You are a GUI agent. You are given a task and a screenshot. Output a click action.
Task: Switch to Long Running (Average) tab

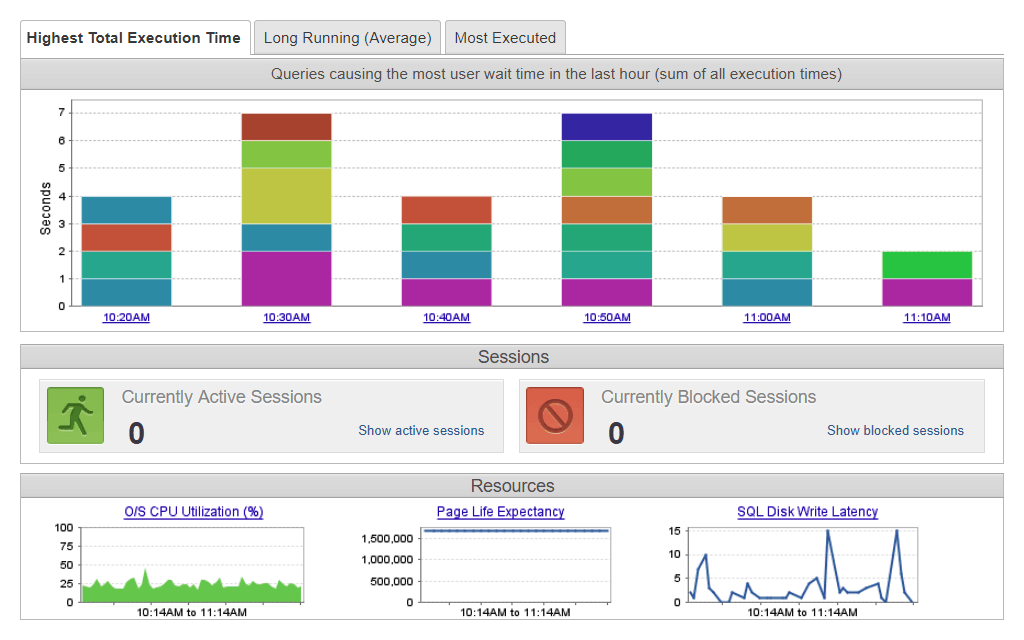point(347,38)
